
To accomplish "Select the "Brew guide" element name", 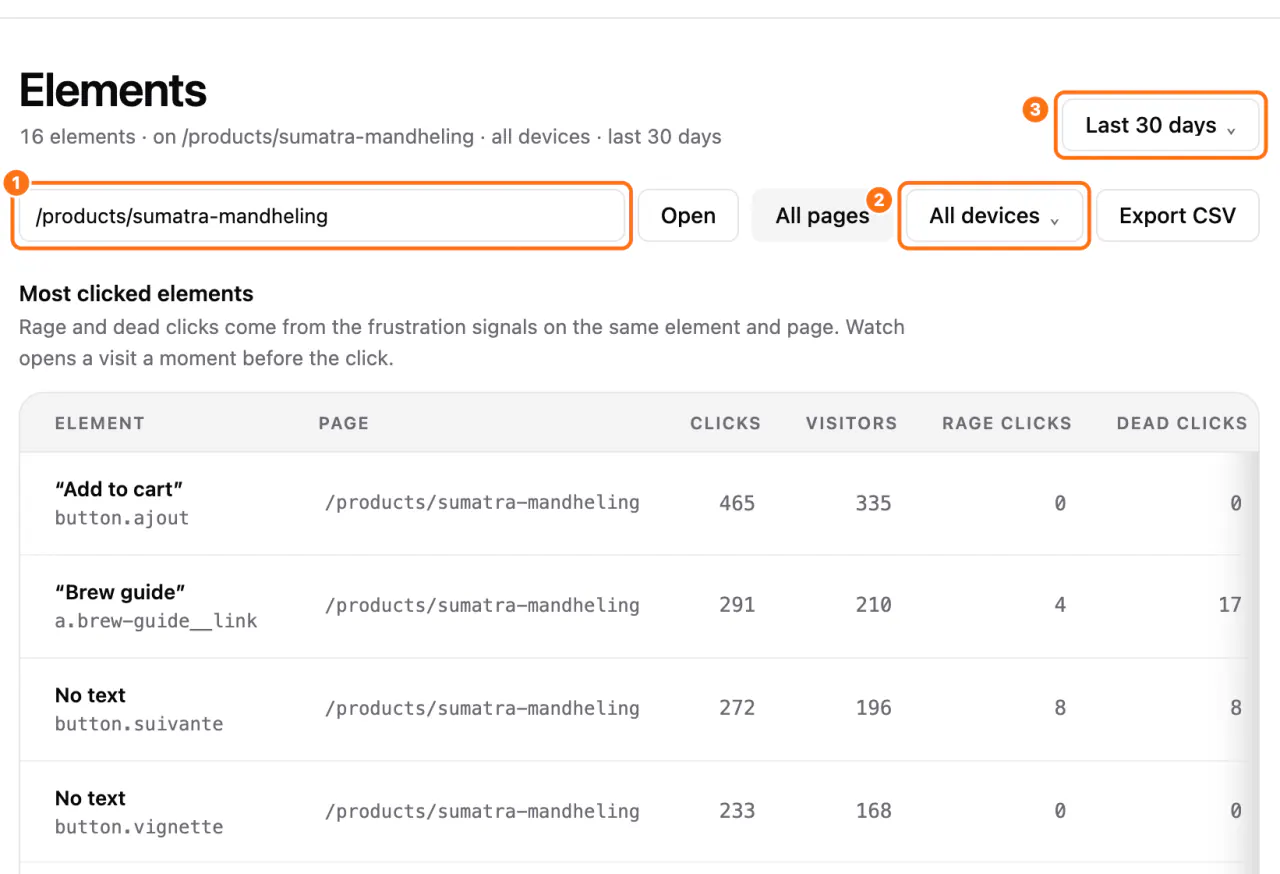I will point(120,592).
